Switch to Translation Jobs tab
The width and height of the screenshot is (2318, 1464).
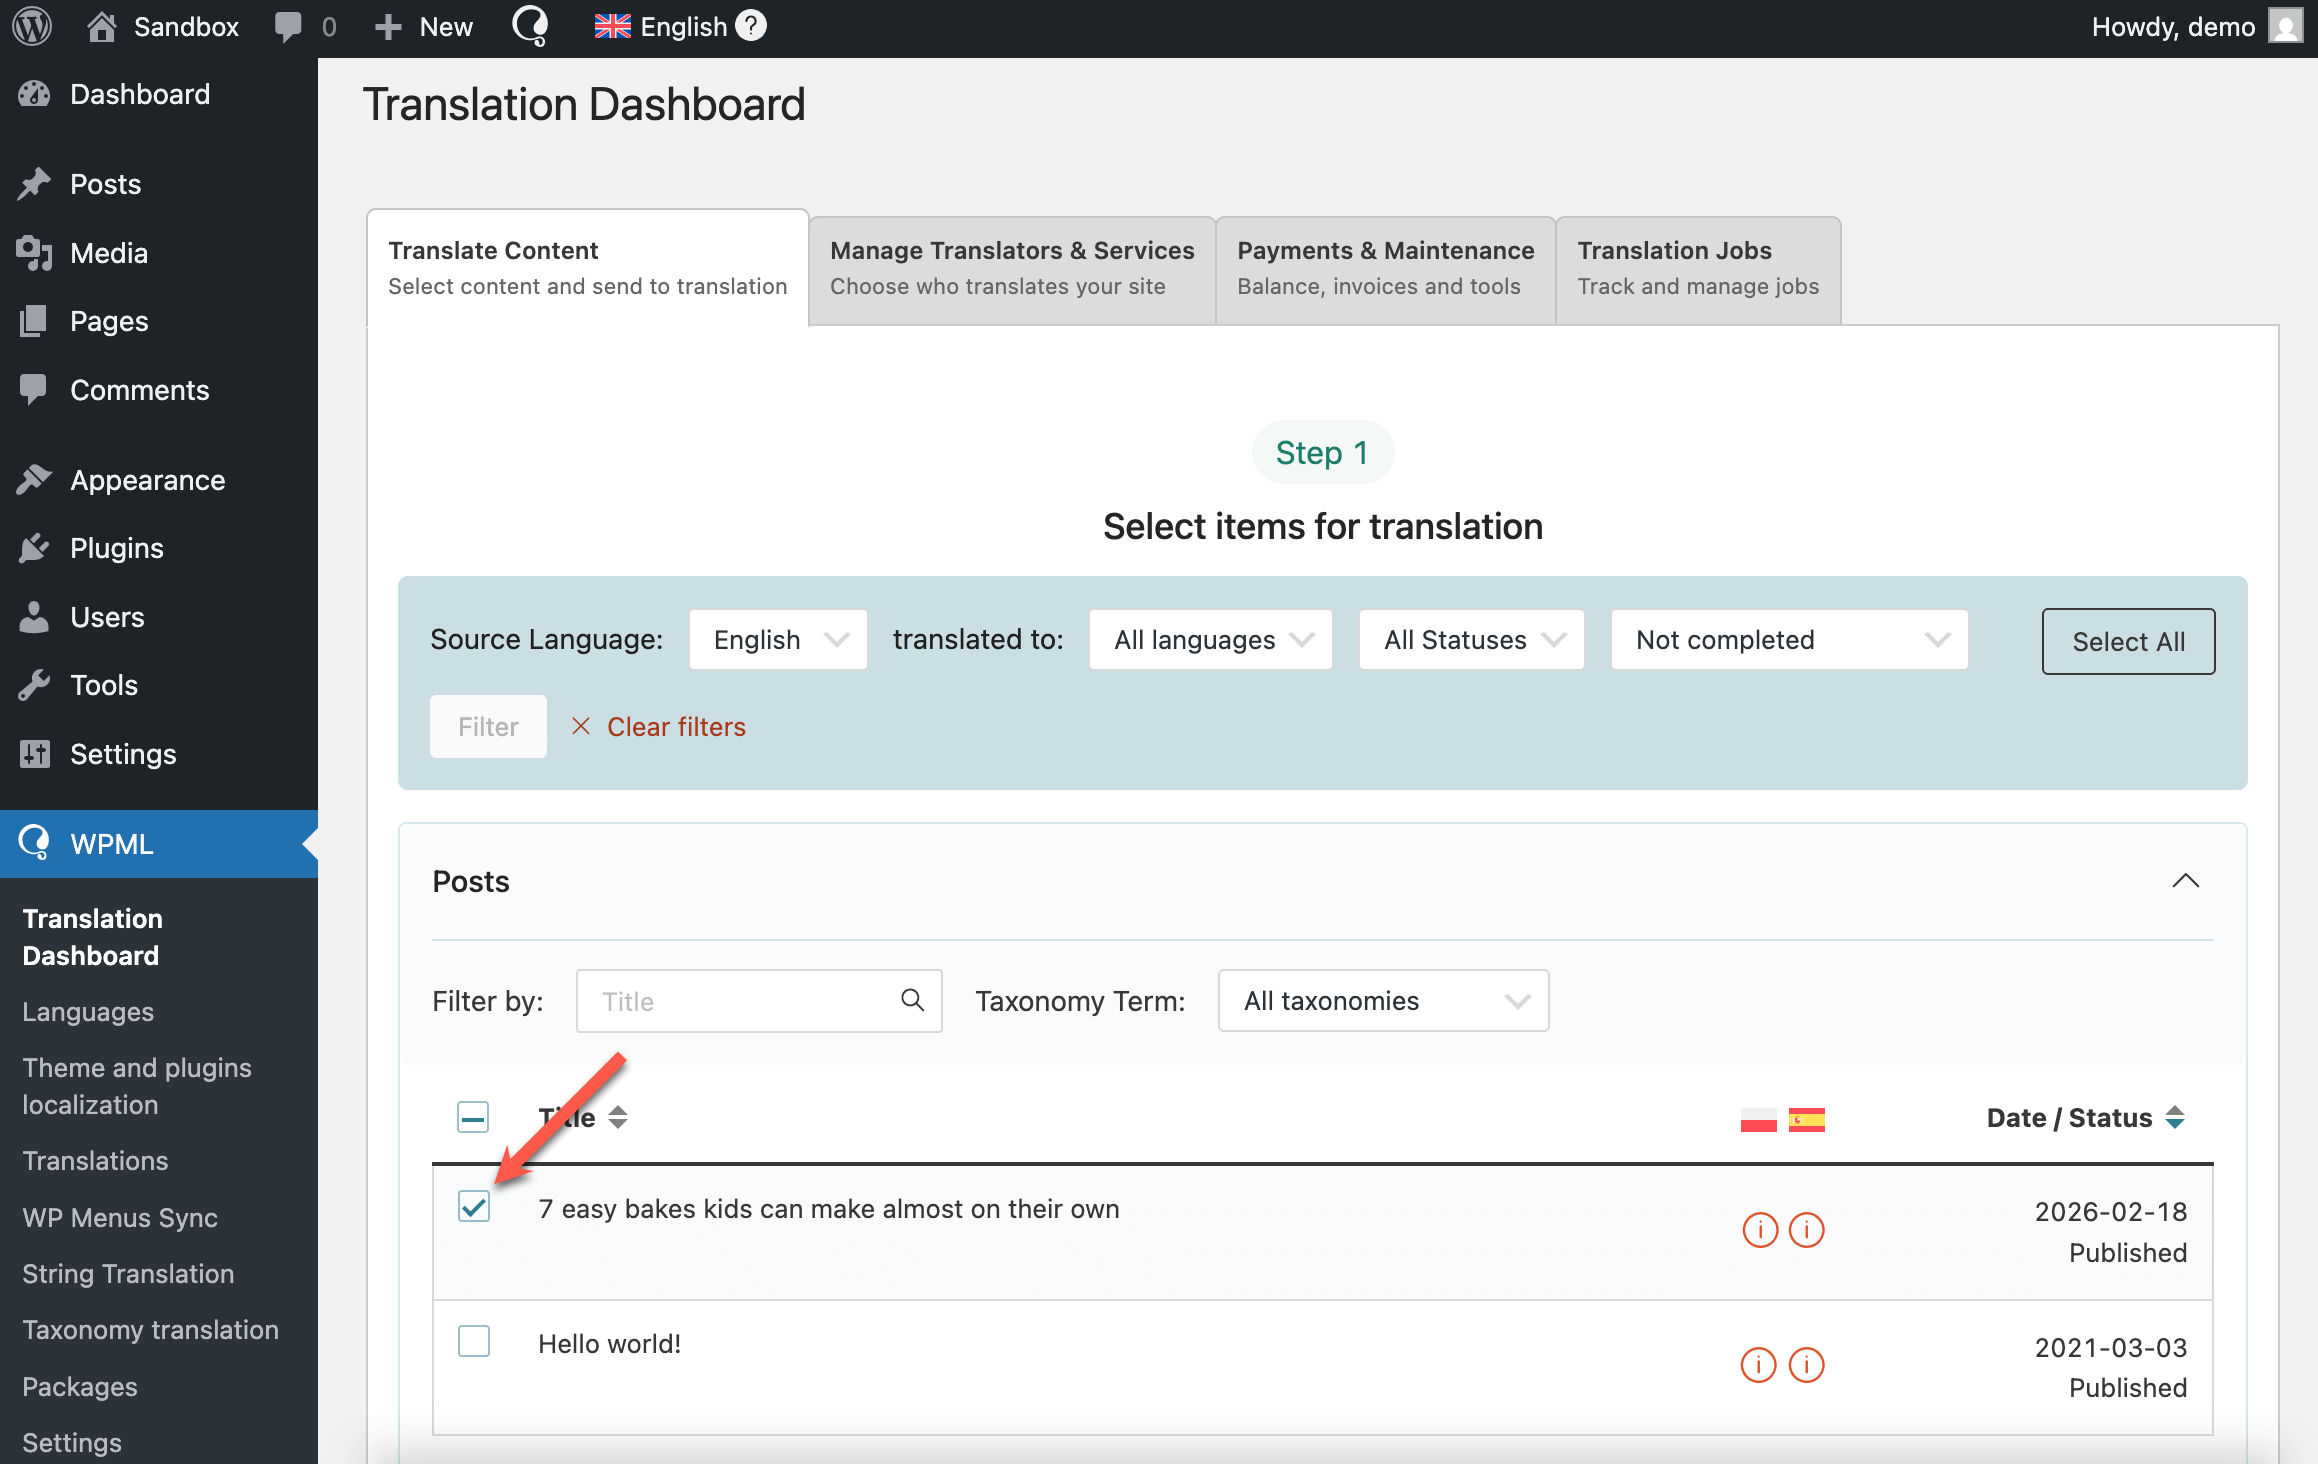coord(1698,268)
